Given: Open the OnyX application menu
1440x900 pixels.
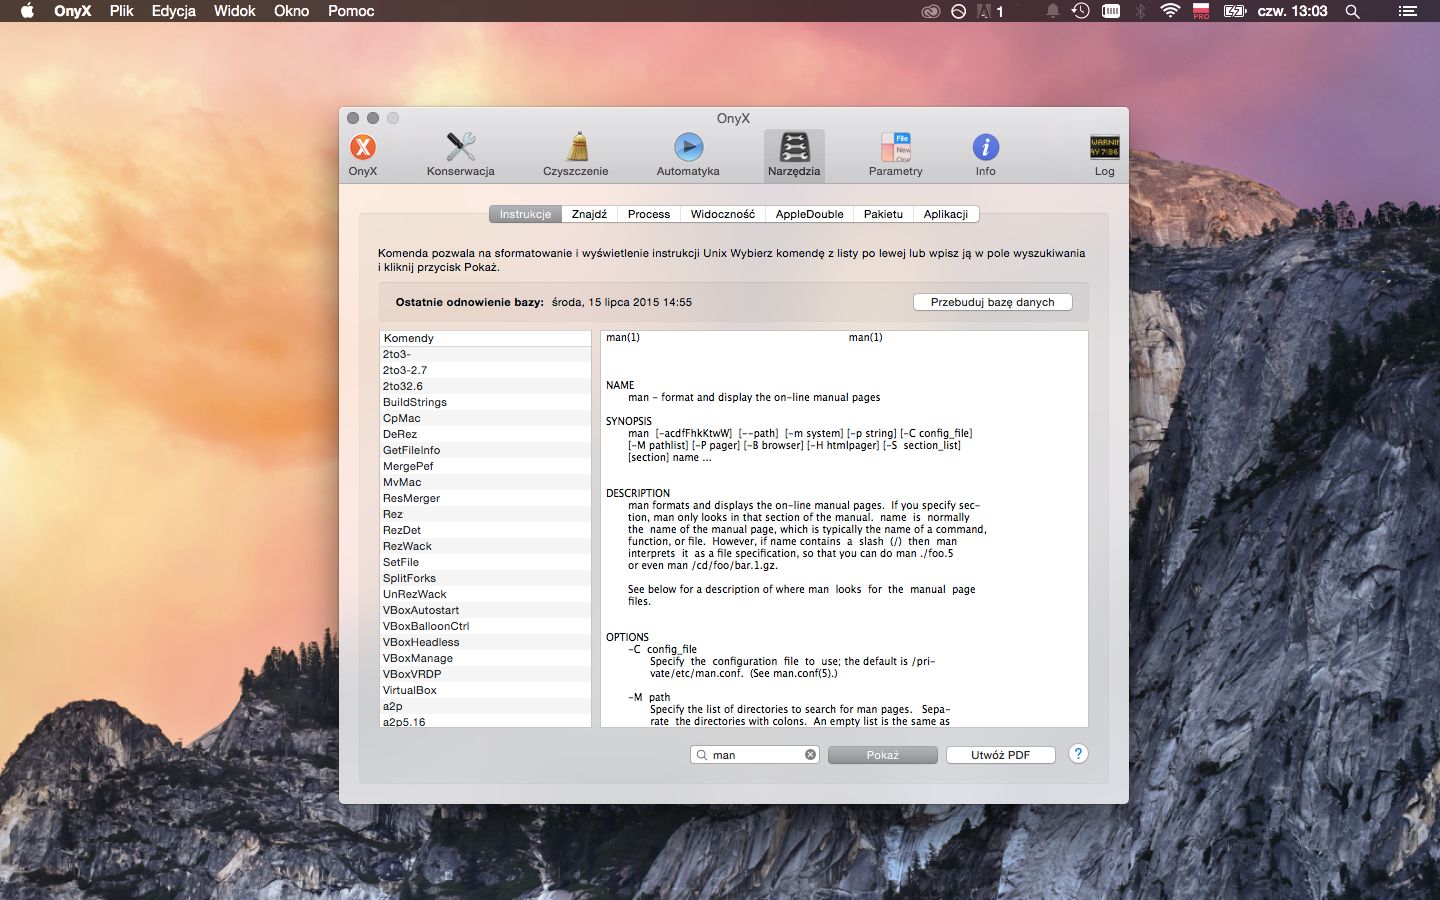Looking at the screenshot, I should click(x=73, y=11).
